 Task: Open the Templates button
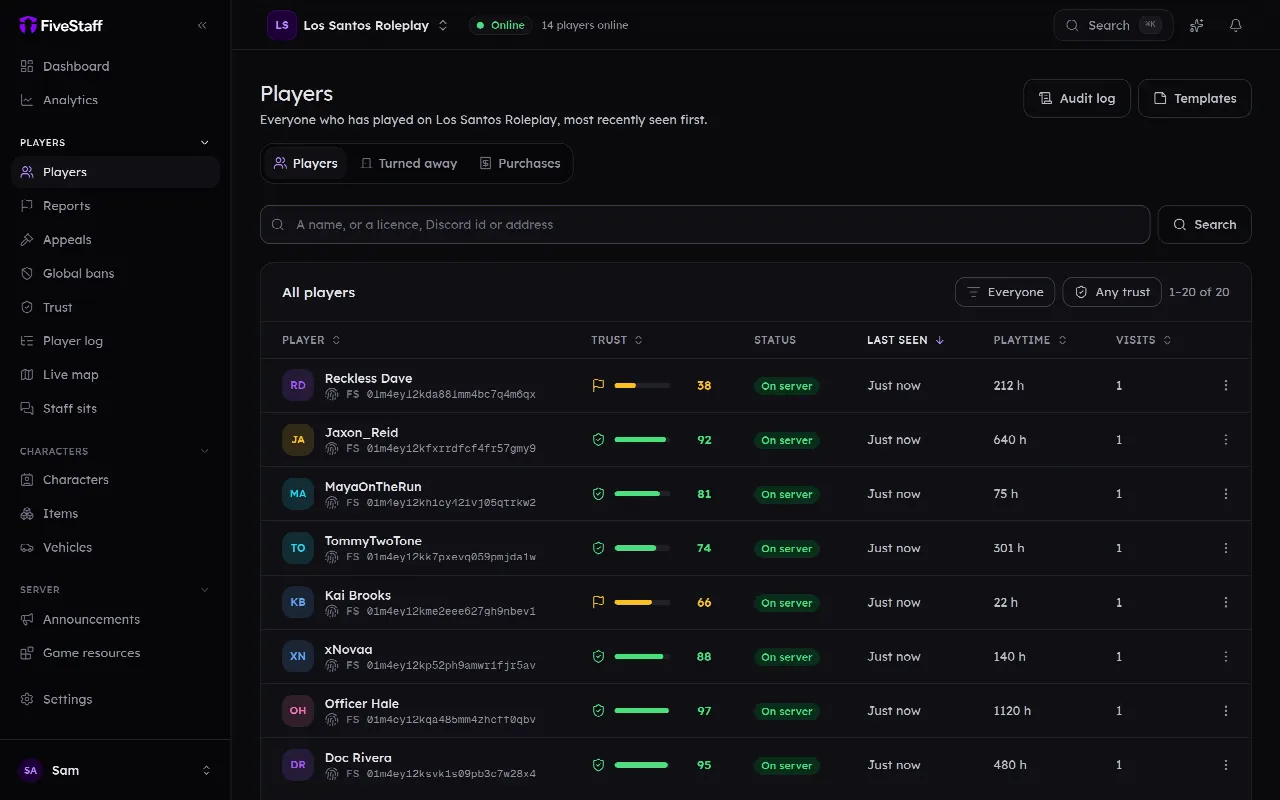[1195, 98]
